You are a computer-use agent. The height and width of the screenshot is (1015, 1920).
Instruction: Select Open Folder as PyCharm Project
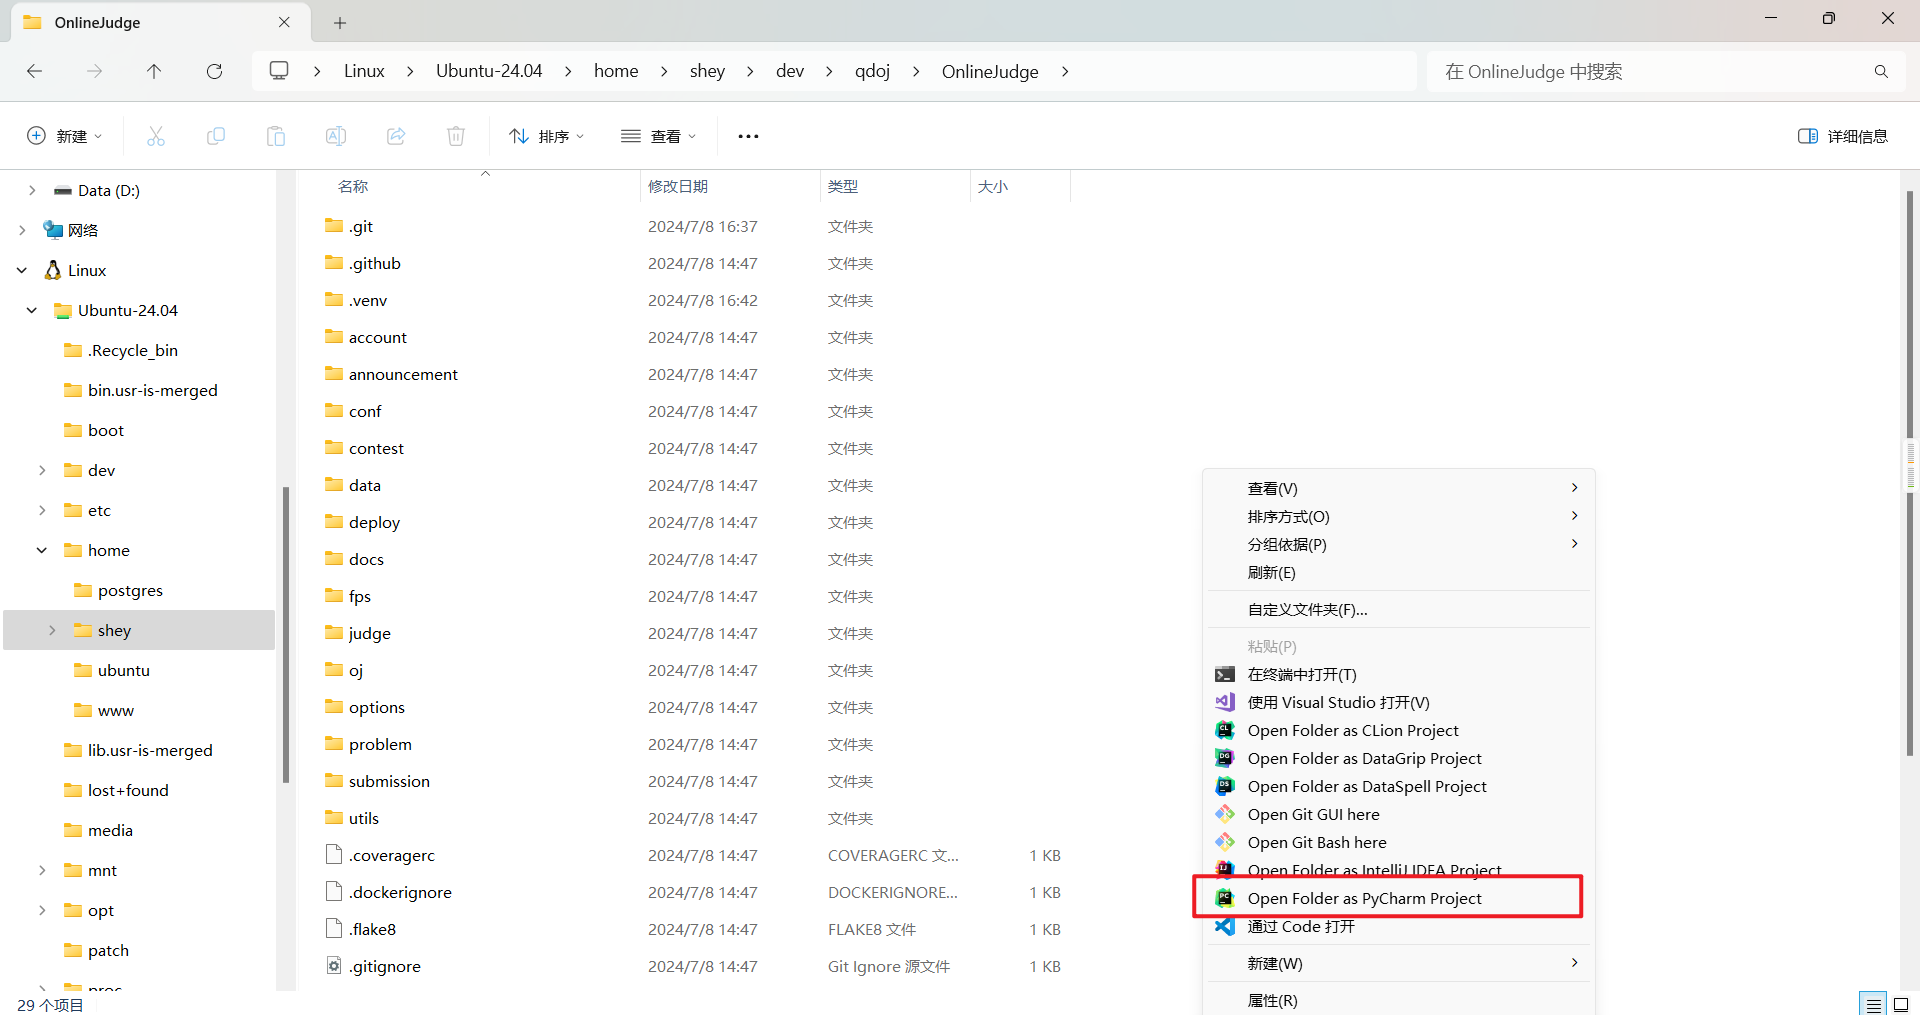pos(1399,899)
